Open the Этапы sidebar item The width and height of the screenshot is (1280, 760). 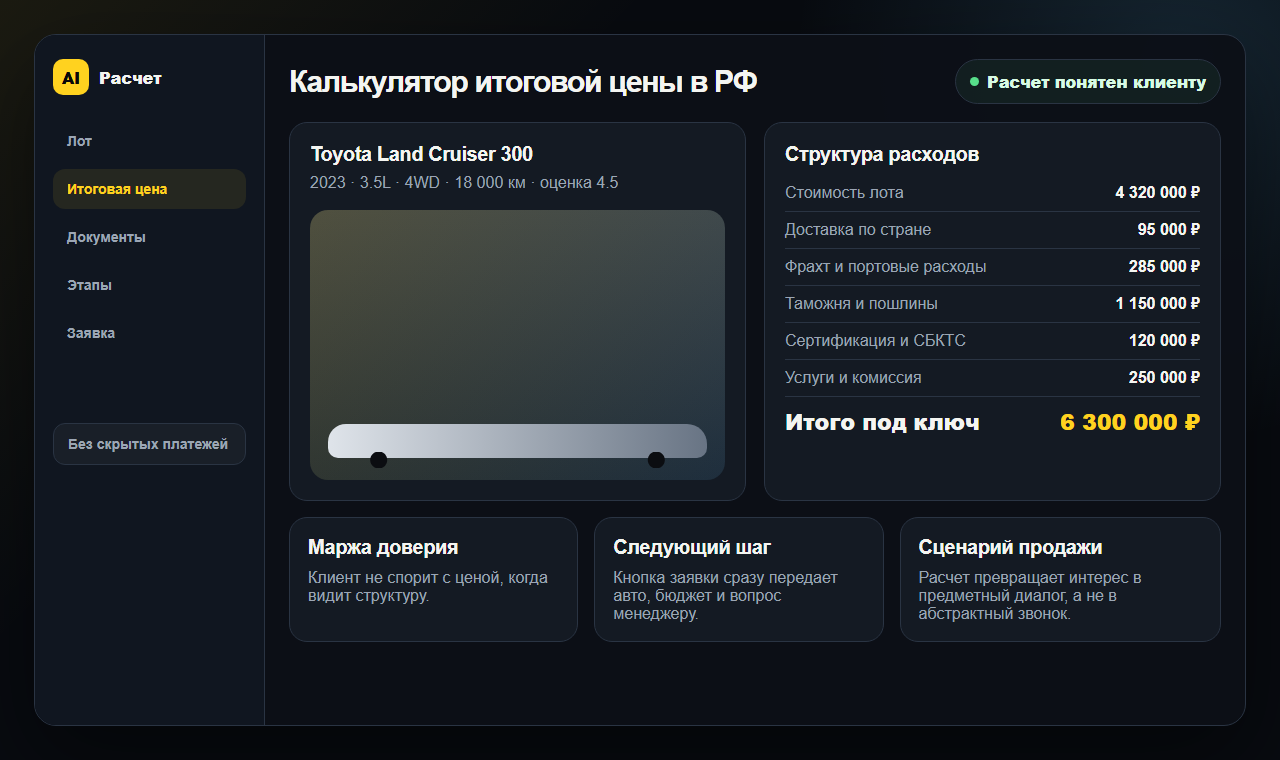(149, 285)
